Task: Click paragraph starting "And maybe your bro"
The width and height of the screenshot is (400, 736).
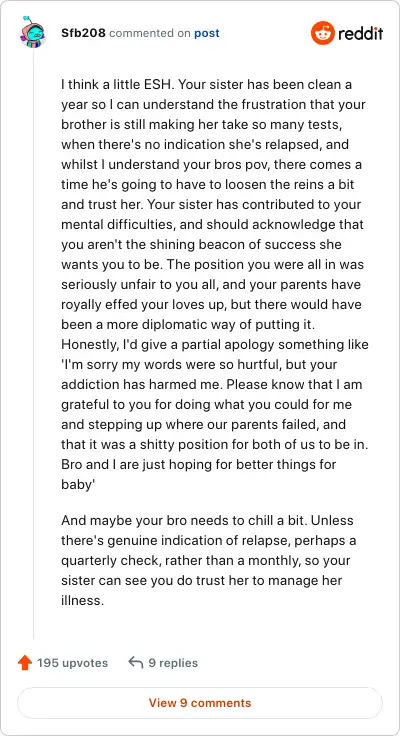Action: pyautogui.click(x=208, y=560)
